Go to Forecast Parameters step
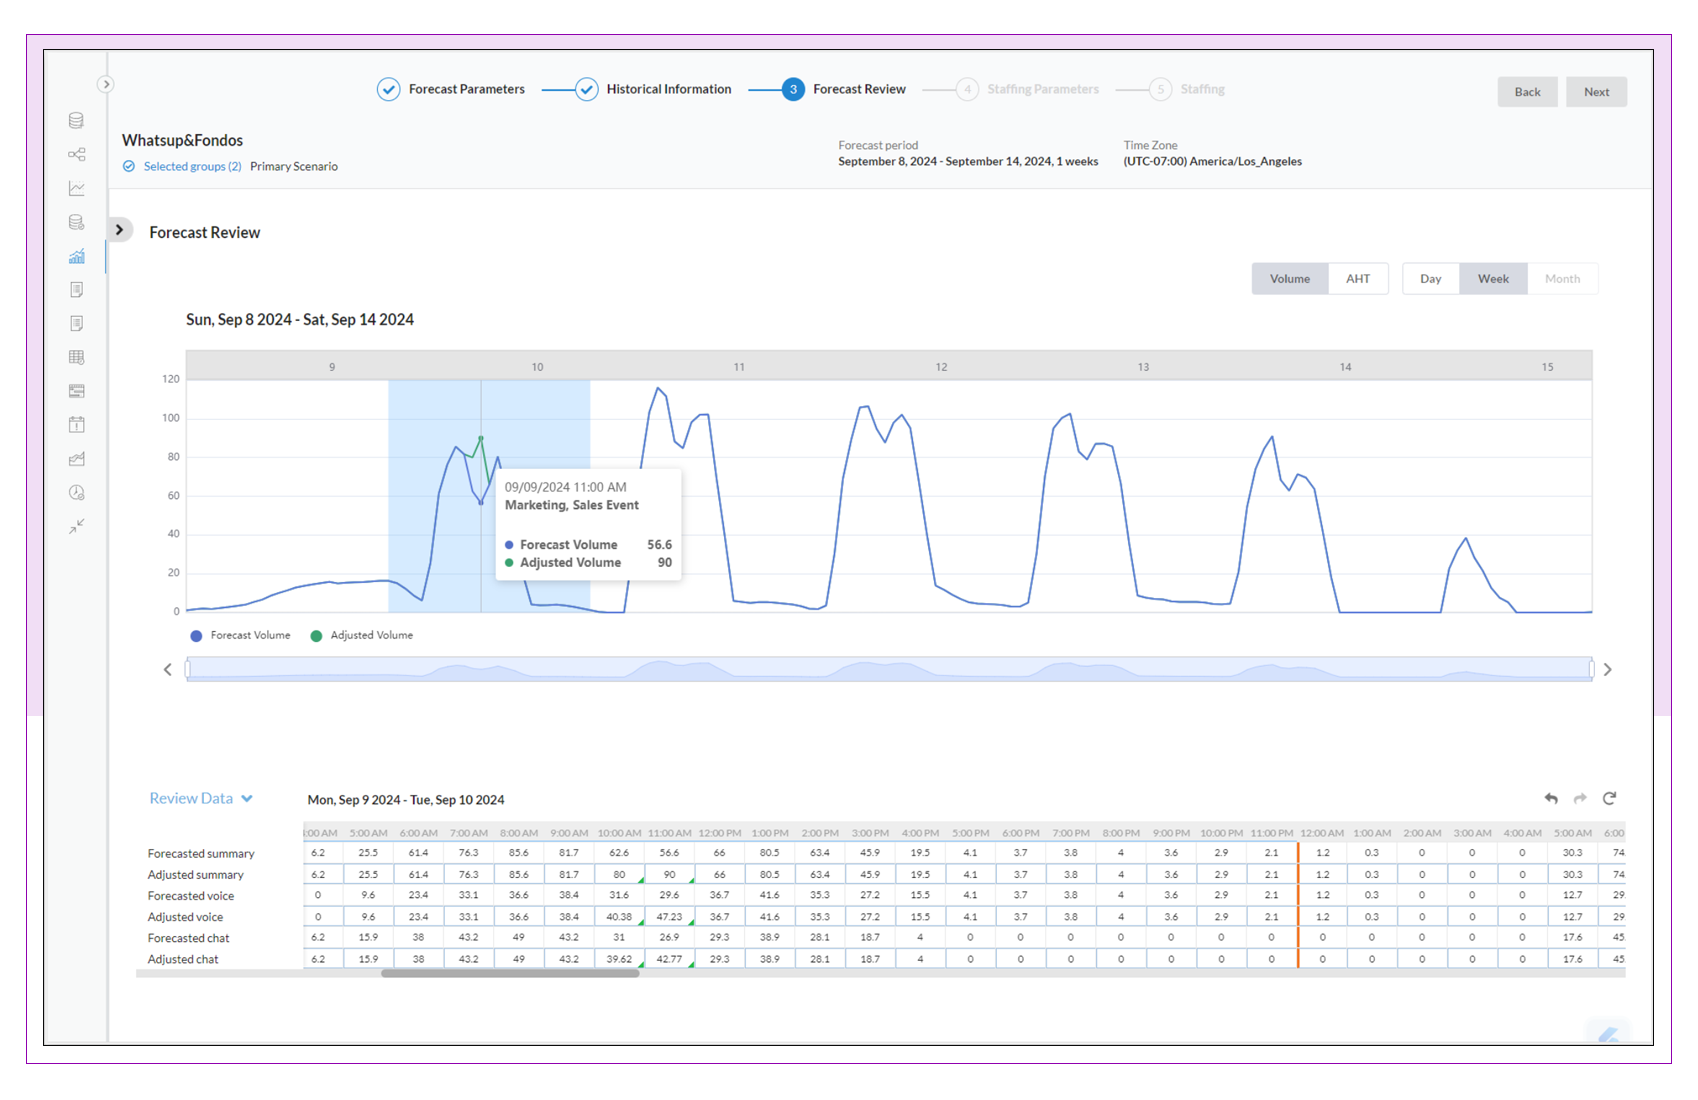 click(x=467, y=89)
